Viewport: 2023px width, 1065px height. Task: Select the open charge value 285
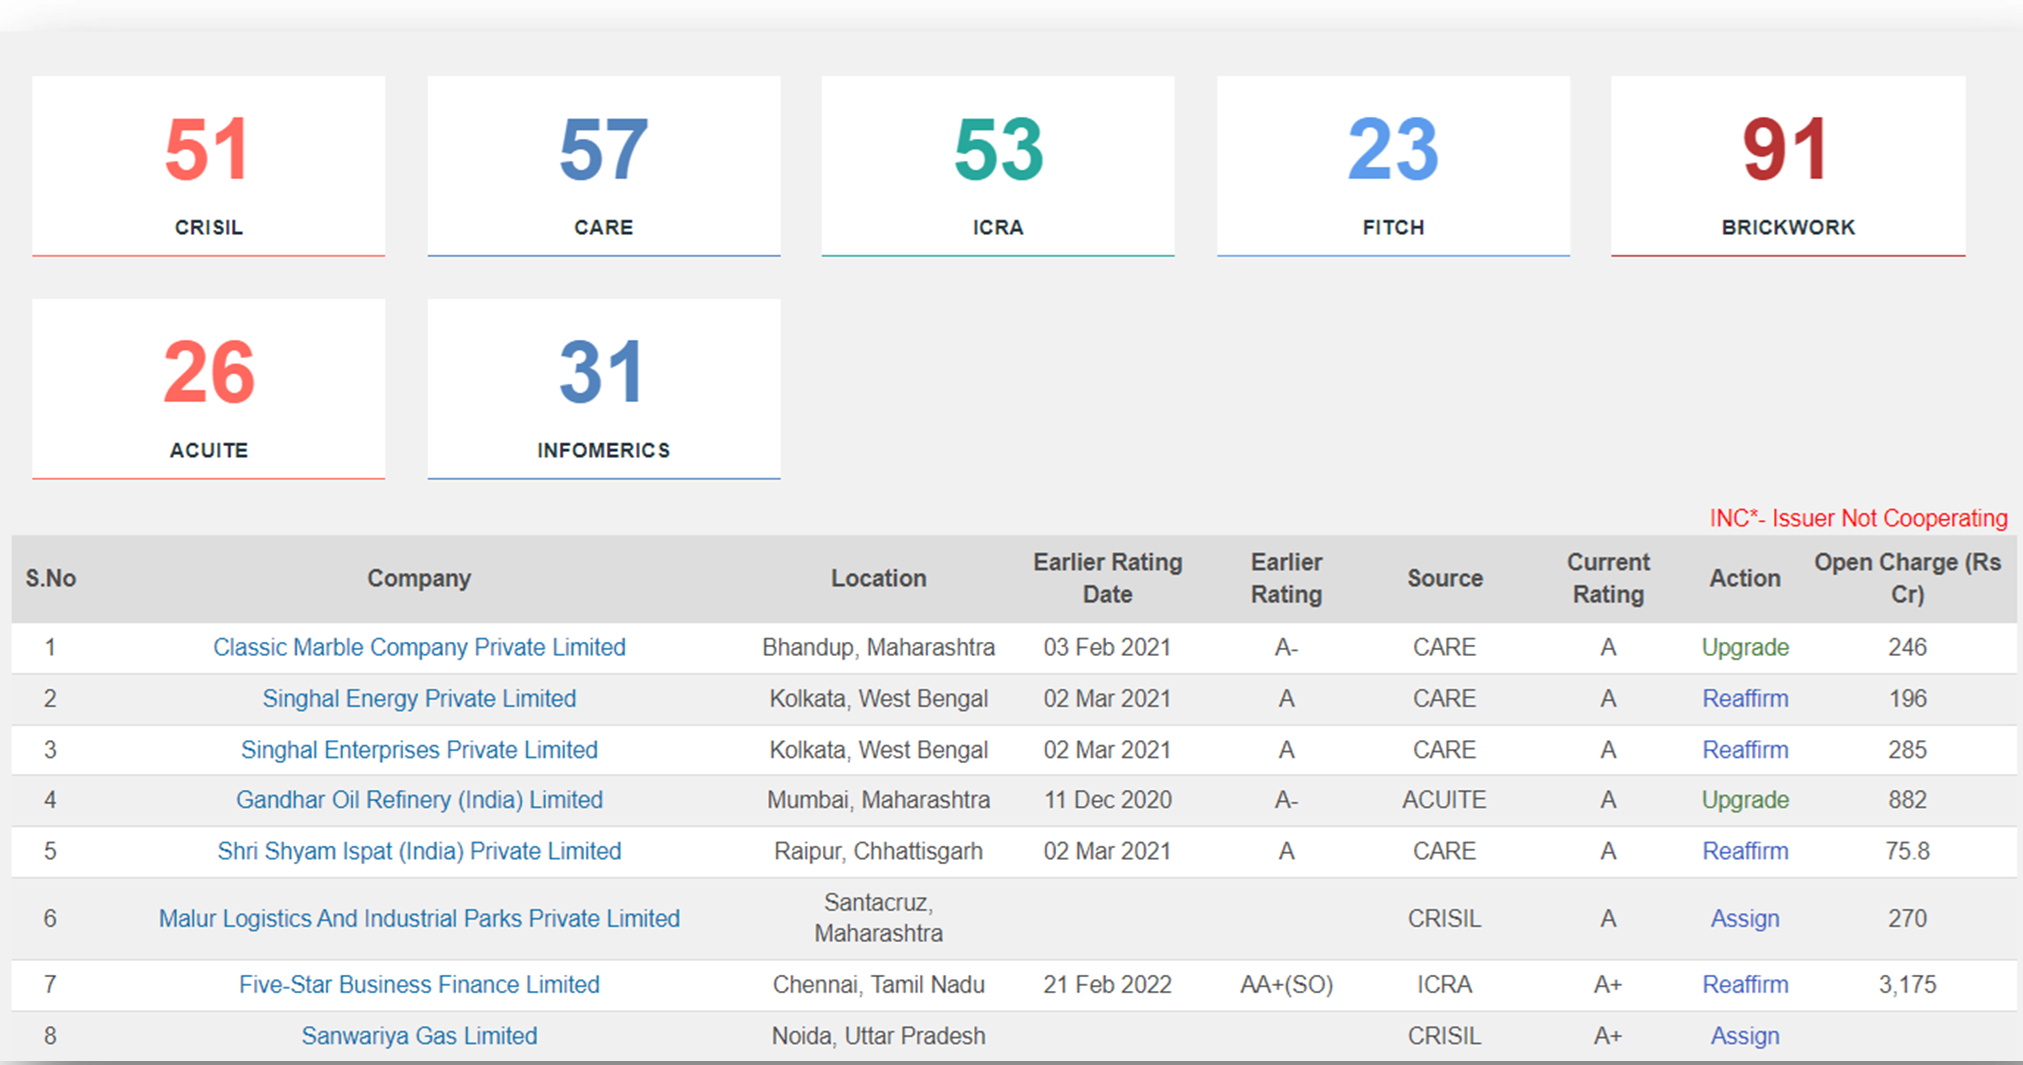[x=1908, y=750]
